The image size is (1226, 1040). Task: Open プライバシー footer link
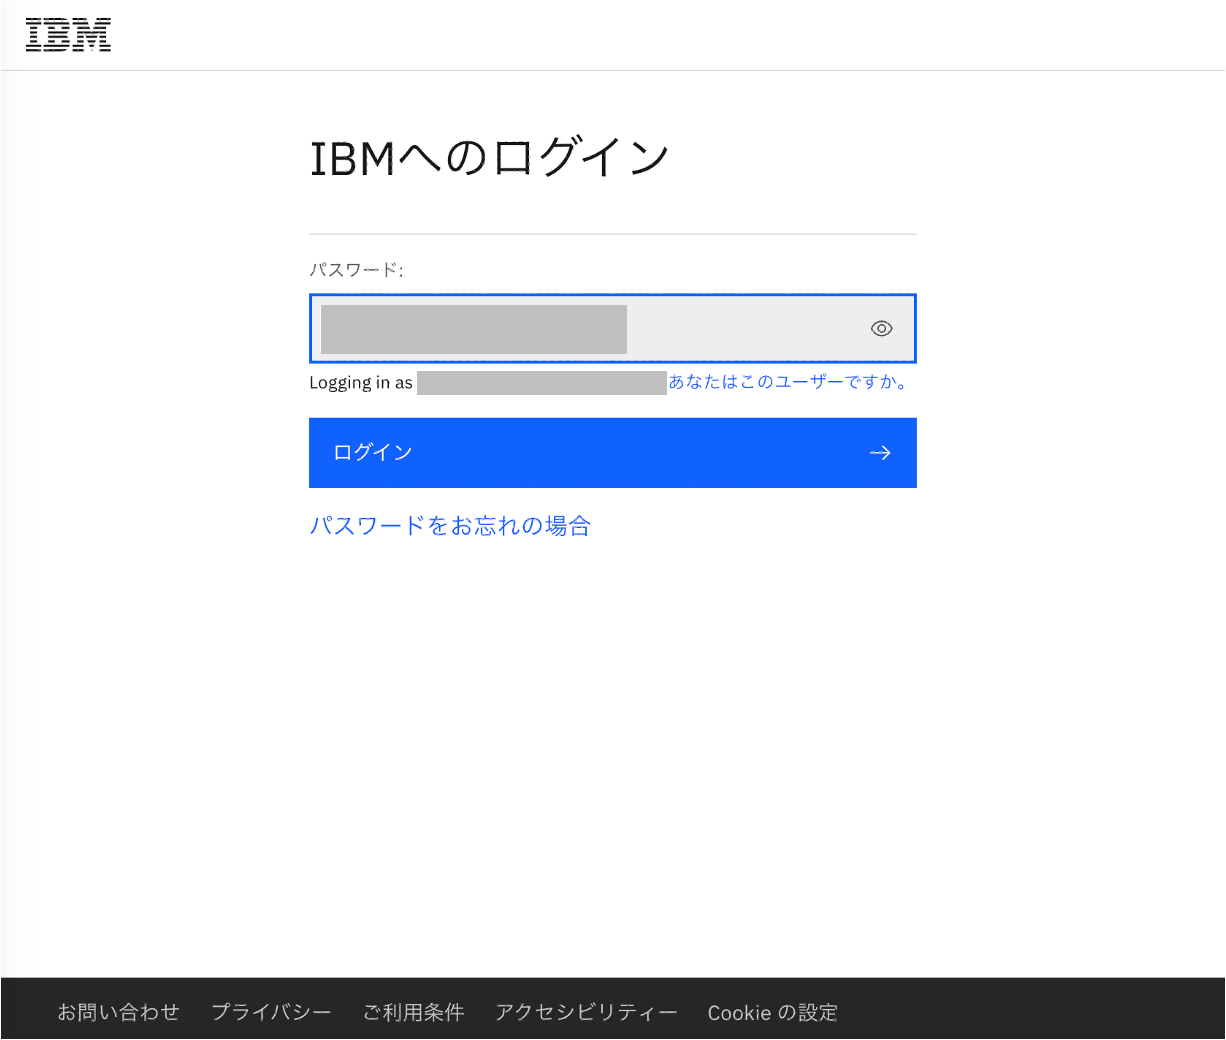(x=271, y=1012)
